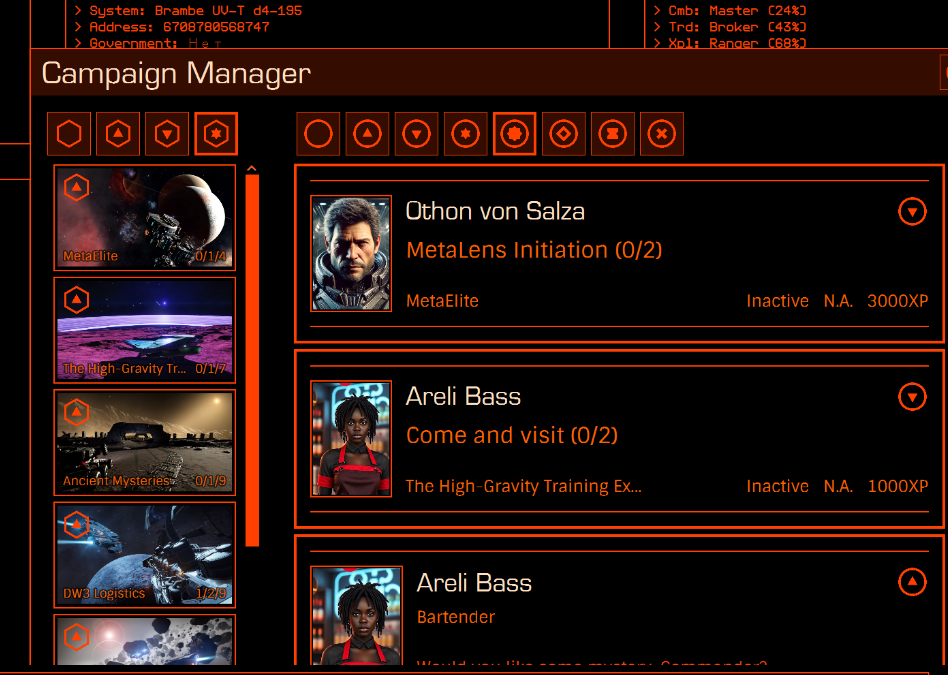Screen dimensions: 948x675
Task: Click the circle down-triangle mission filter
Action: coord(417,134)
